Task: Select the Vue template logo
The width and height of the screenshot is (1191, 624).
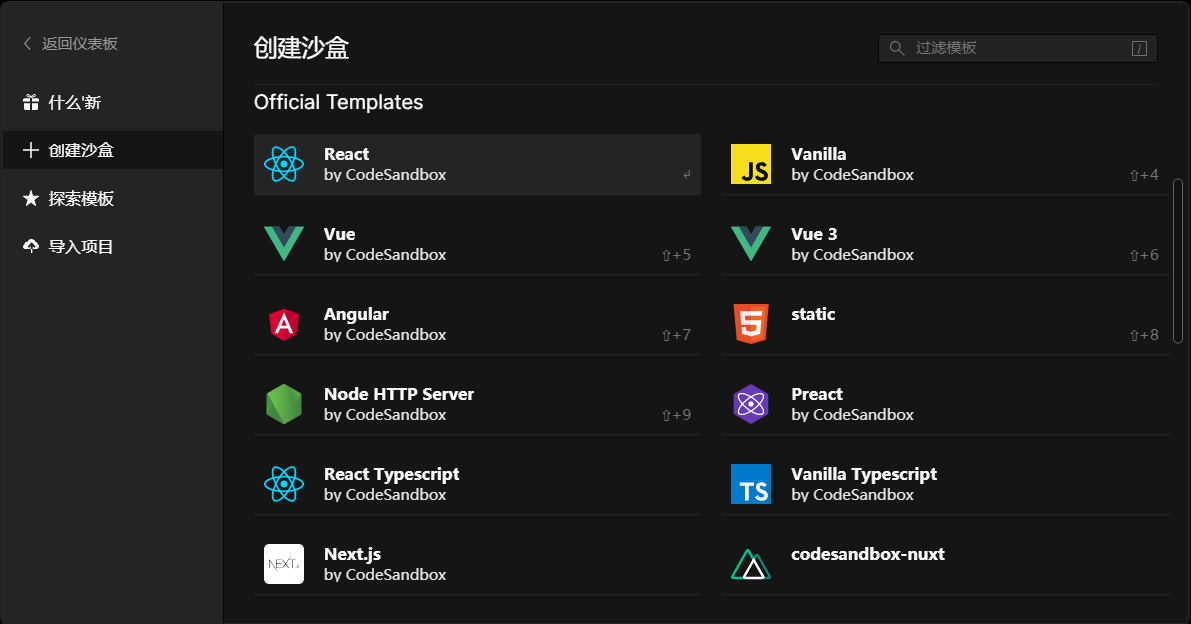Action: point(284,244)
